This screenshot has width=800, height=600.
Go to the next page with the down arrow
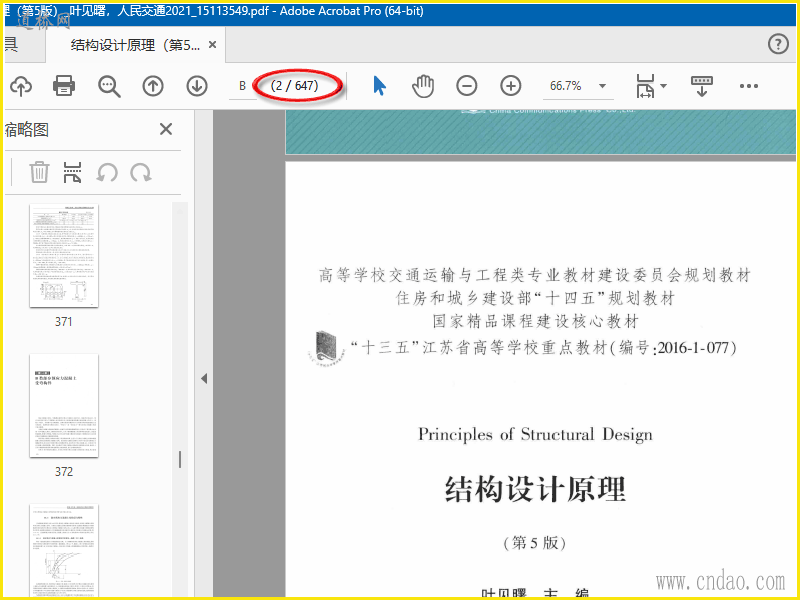197,86
